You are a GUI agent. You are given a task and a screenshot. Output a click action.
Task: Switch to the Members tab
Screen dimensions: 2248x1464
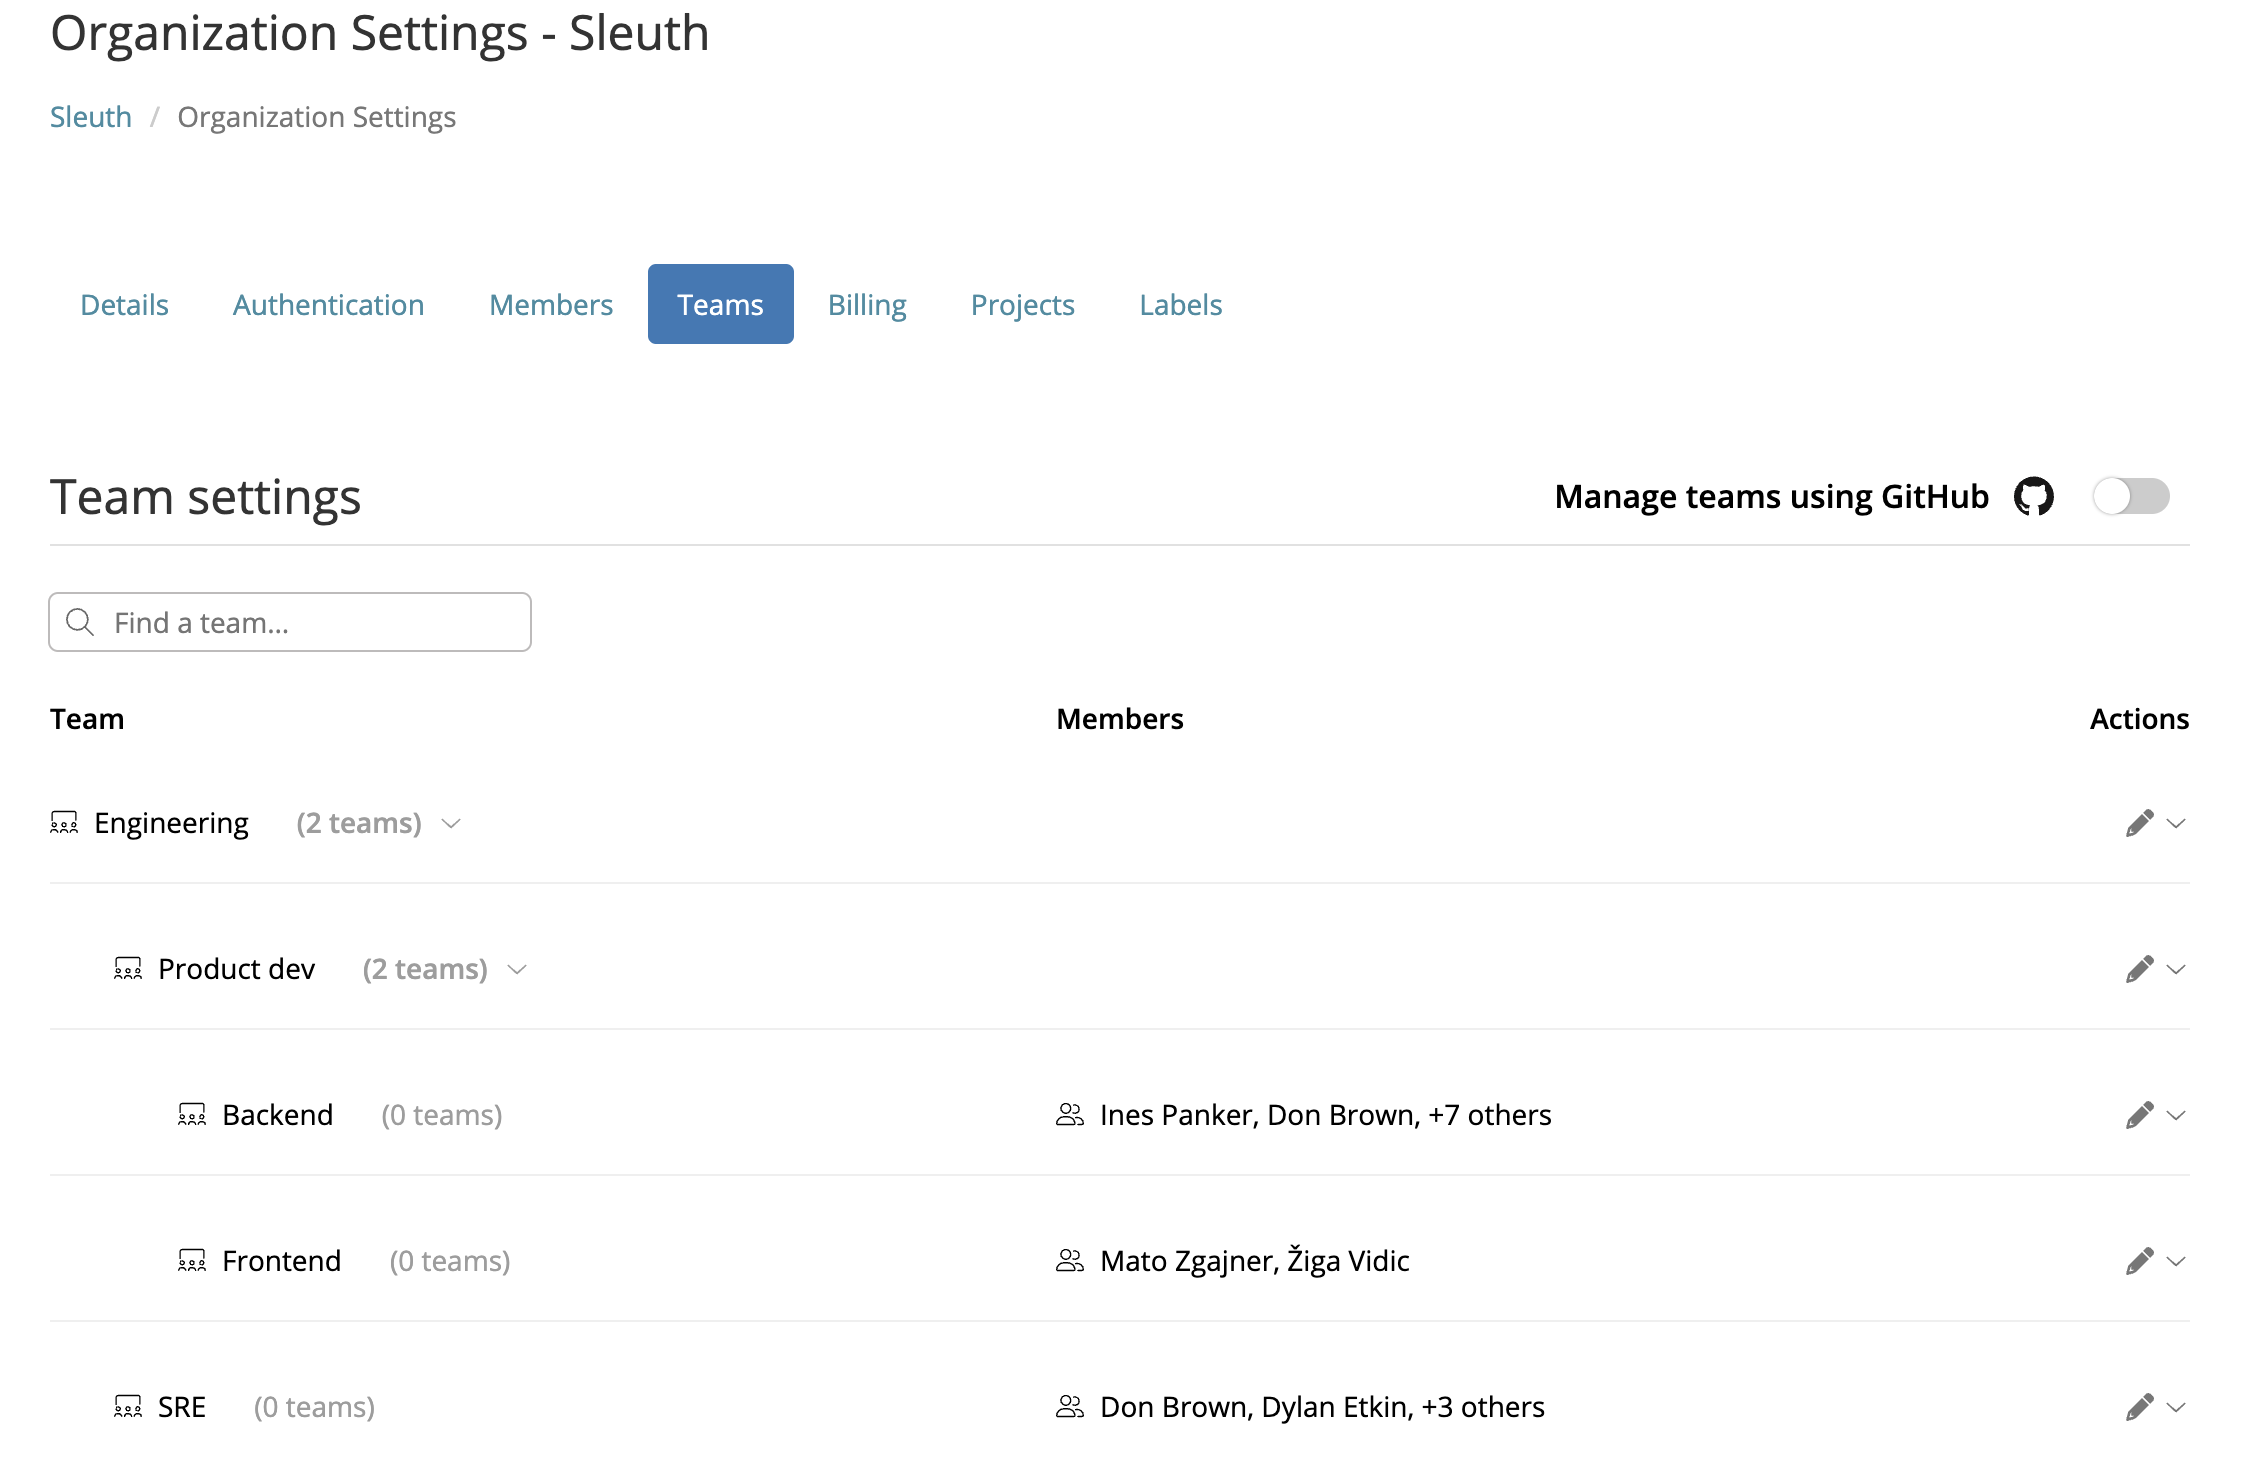[551, 304]
